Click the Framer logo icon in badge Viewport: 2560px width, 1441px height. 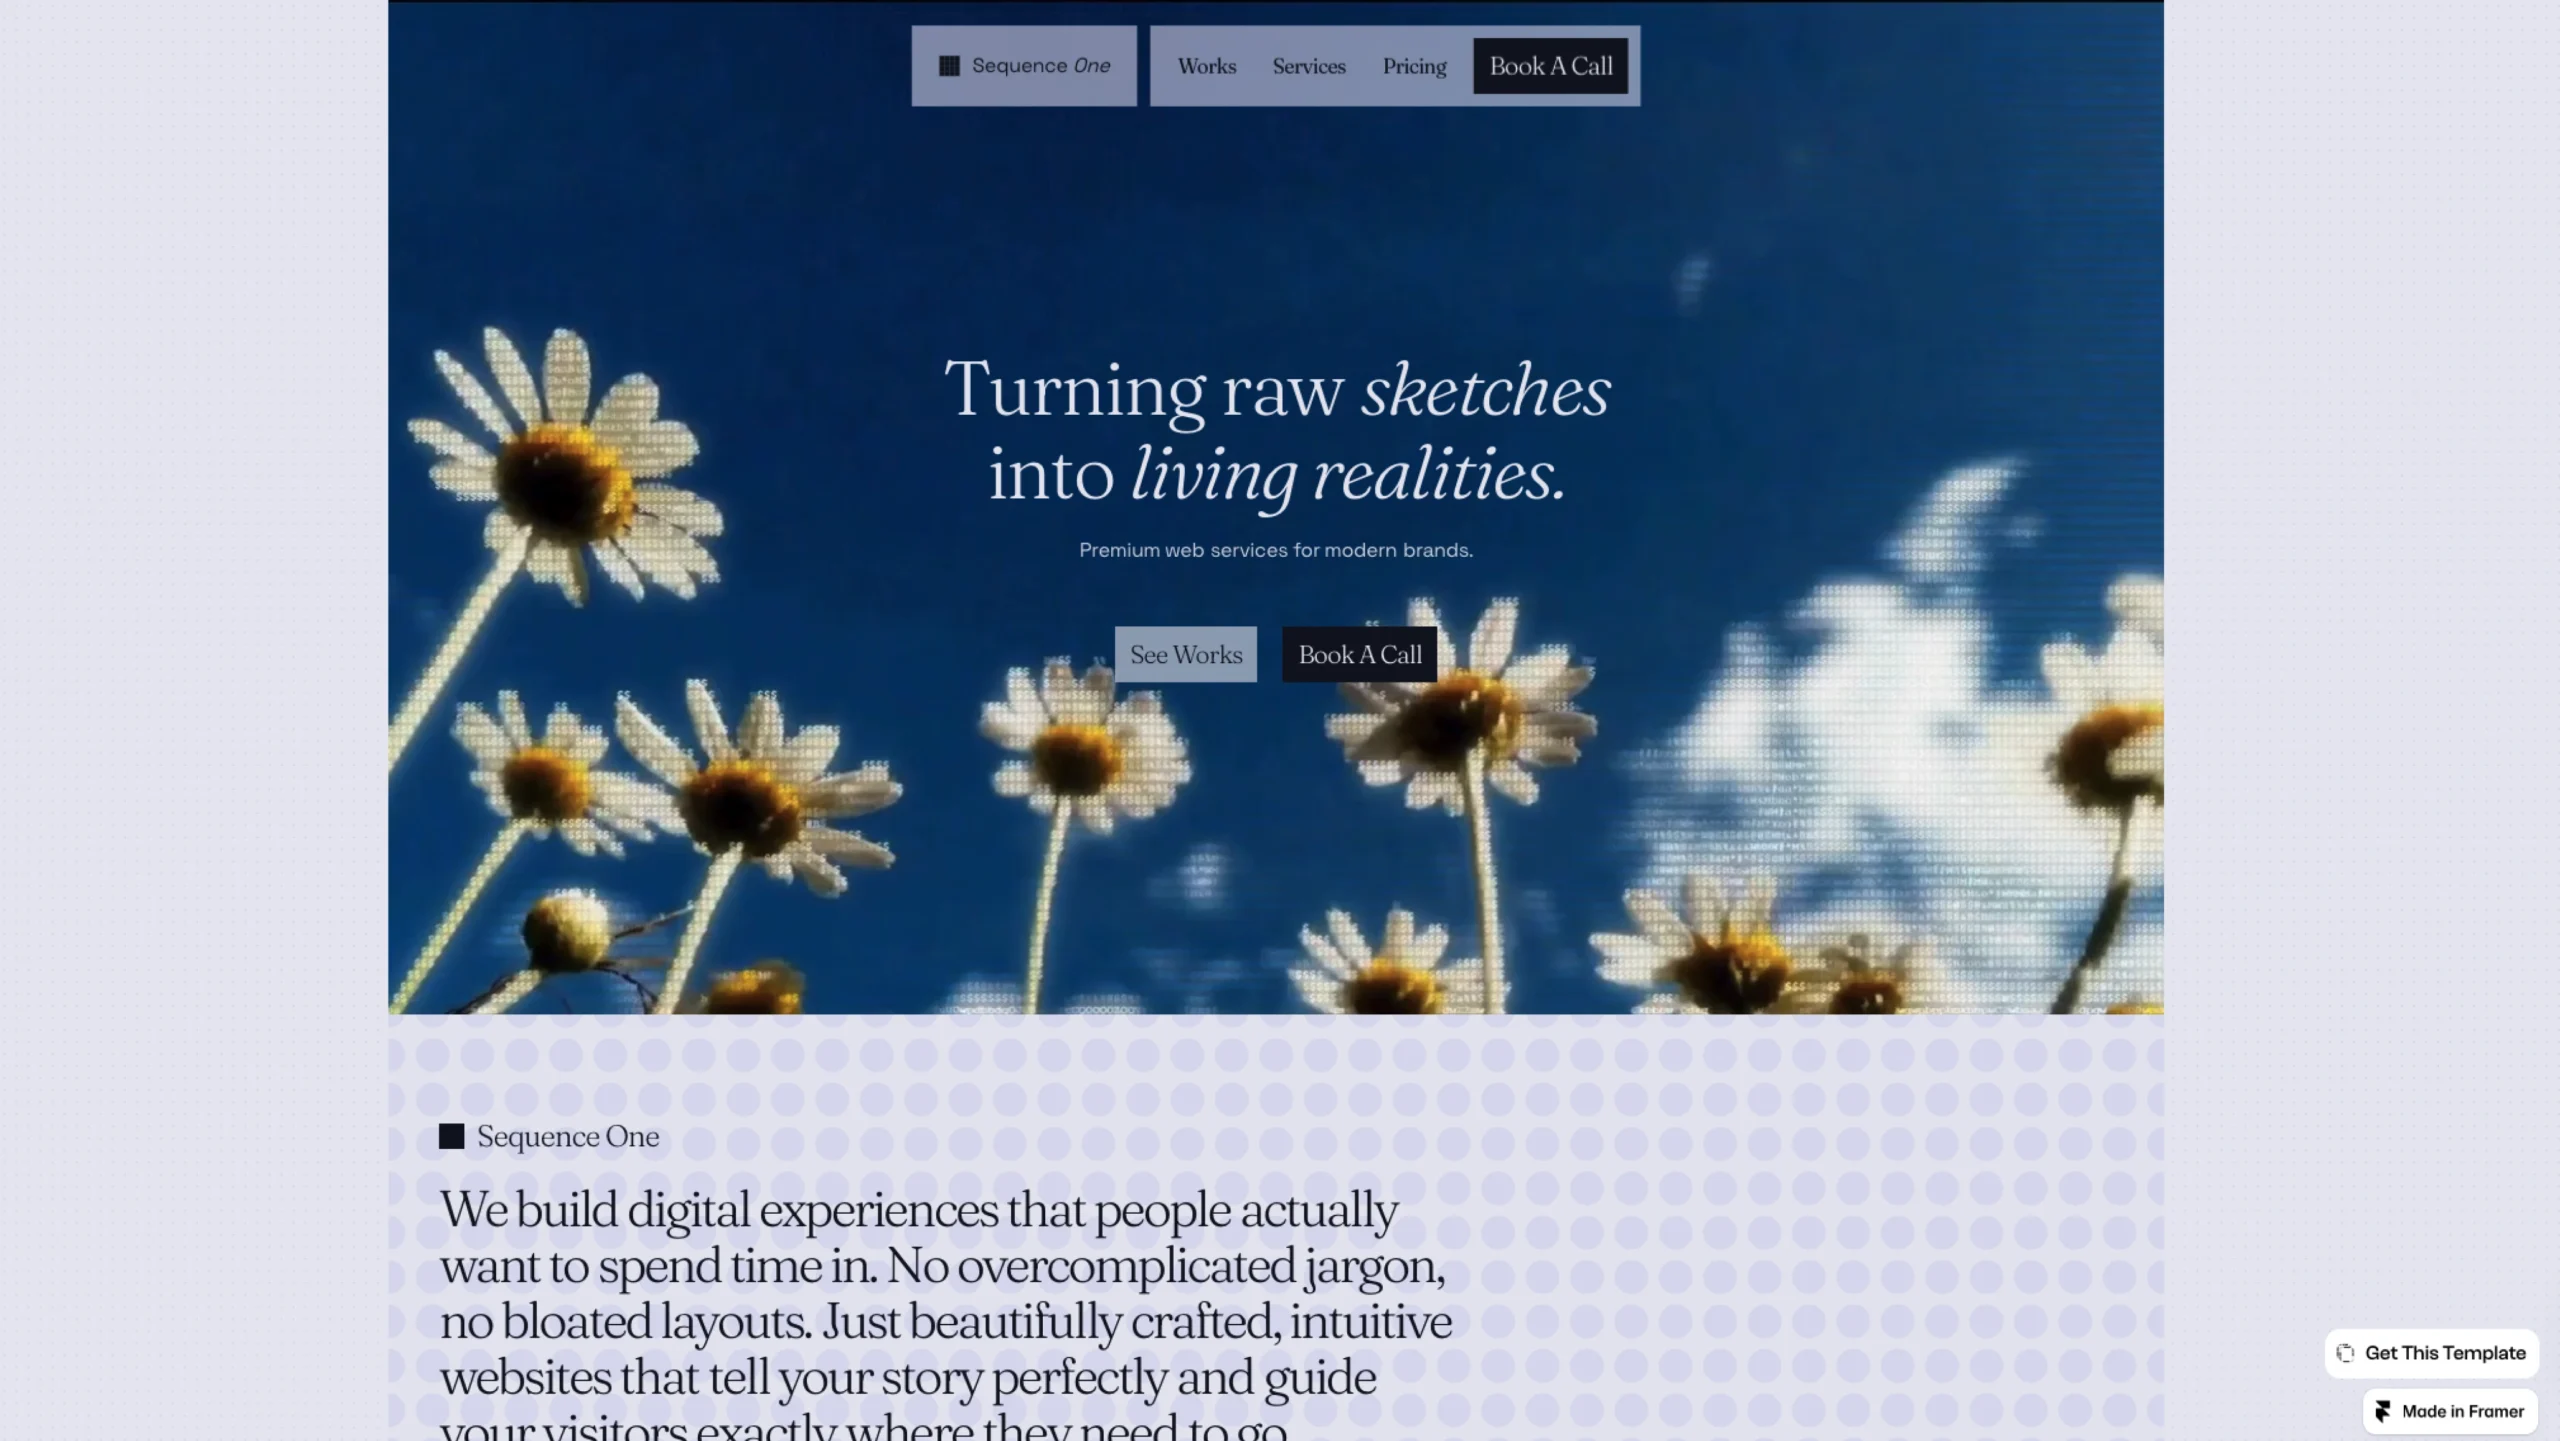(x=2383, y=1411)
